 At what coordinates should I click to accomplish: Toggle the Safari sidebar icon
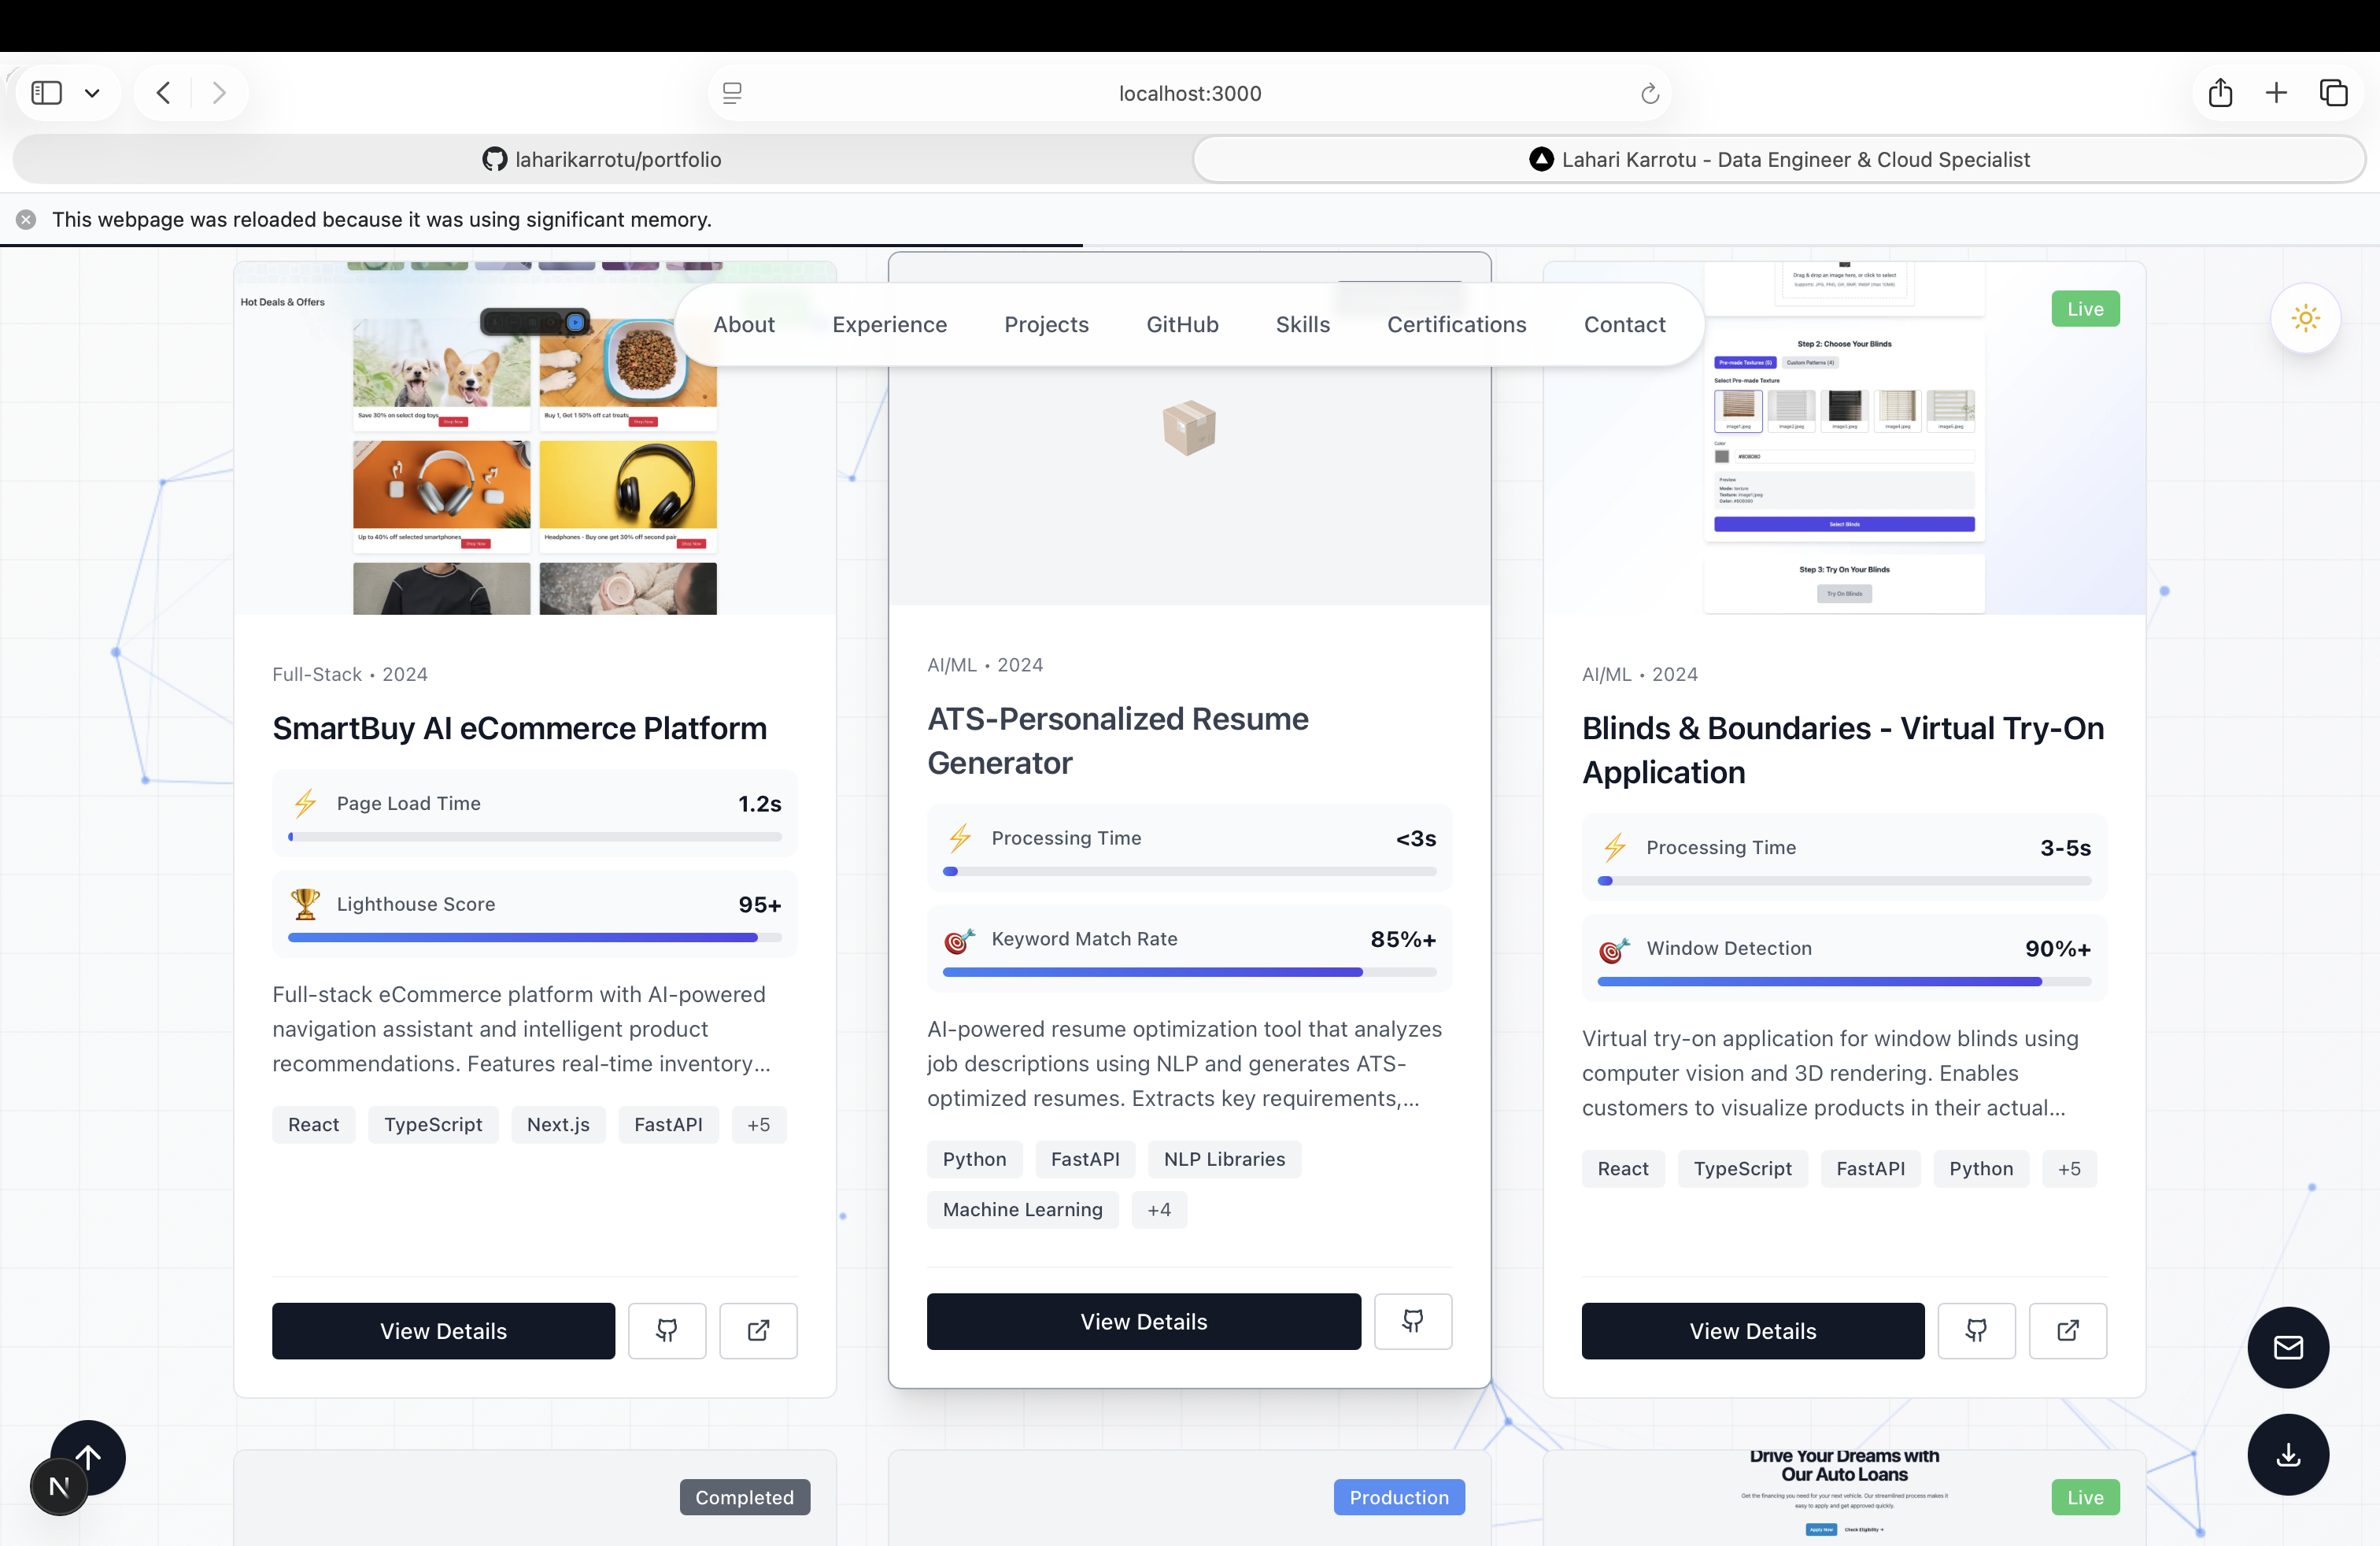point(46,93)
